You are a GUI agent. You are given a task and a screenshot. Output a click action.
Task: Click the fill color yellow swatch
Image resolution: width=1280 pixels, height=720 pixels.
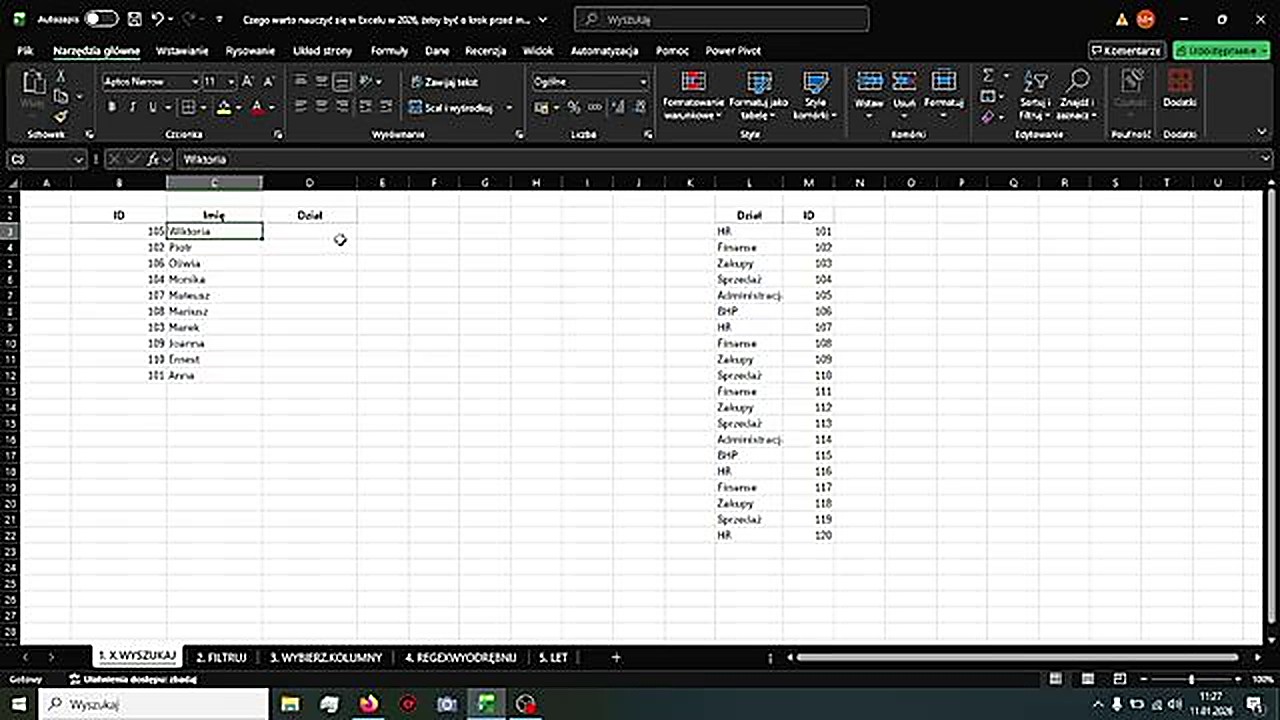coord(223,107)
